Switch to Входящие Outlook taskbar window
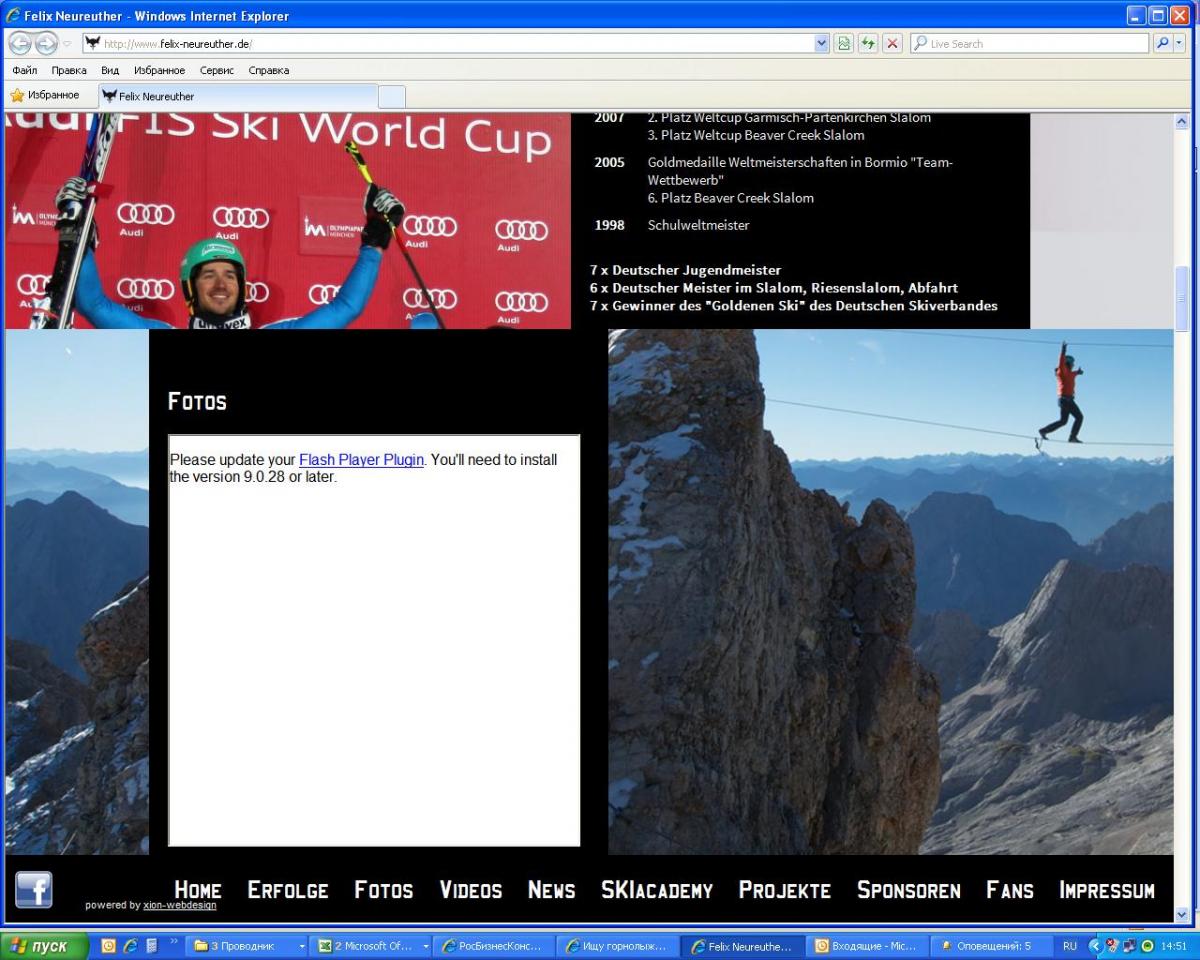Image resolution: width=1200 pixels, height=960 pixels. 867,945
